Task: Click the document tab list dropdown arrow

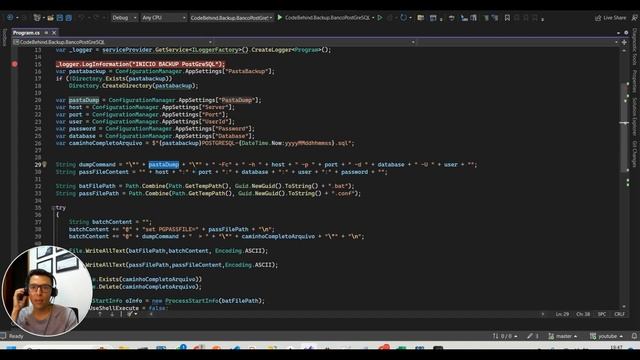Action: pos(618,33)
